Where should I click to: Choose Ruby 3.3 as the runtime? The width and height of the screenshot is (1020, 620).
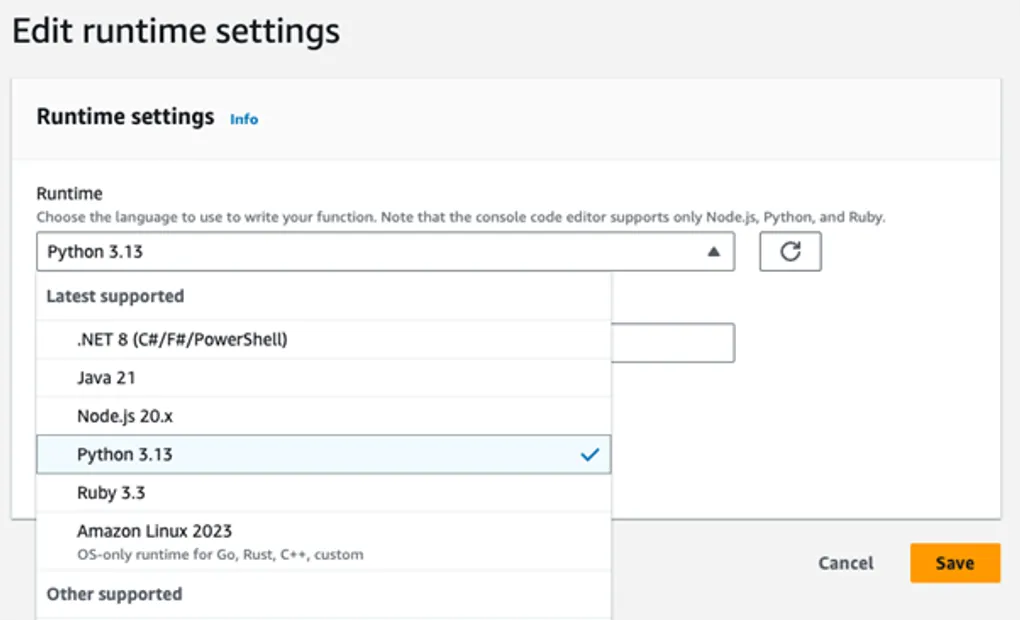(111, 493)
